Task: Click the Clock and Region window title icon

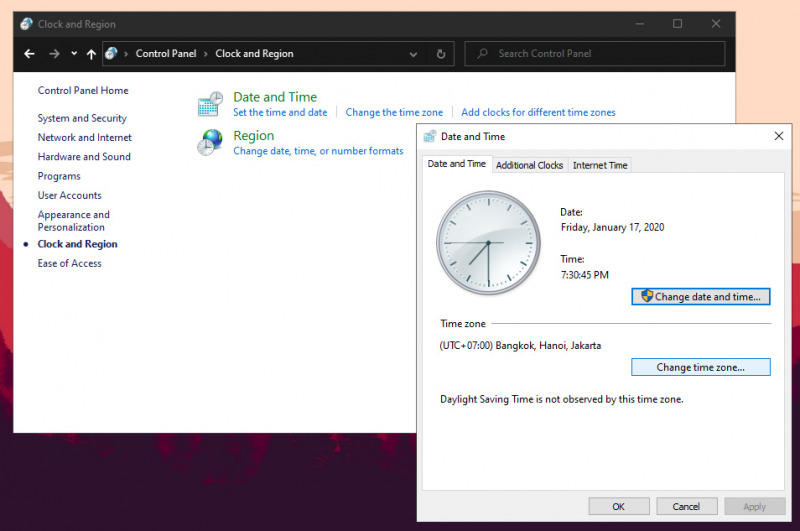Action: (x=27, y=24)
